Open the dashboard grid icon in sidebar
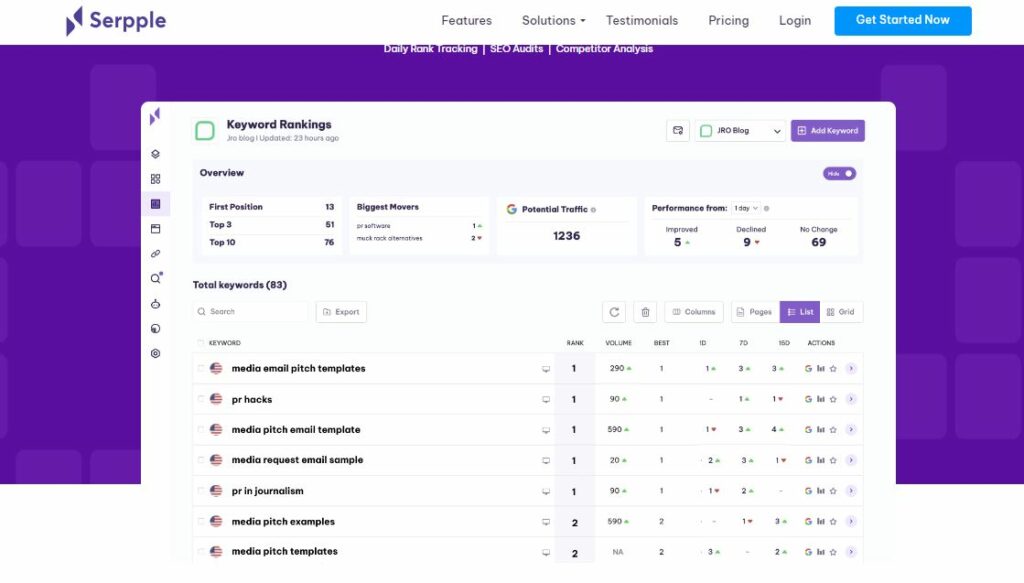This screenshot has height=583, width=1024. [x=155, y=179]
